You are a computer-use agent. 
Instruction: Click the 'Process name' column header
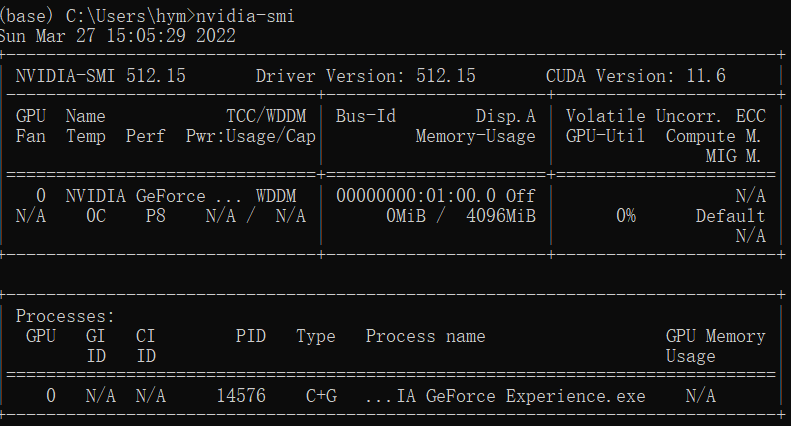click(x=425, y=336)
